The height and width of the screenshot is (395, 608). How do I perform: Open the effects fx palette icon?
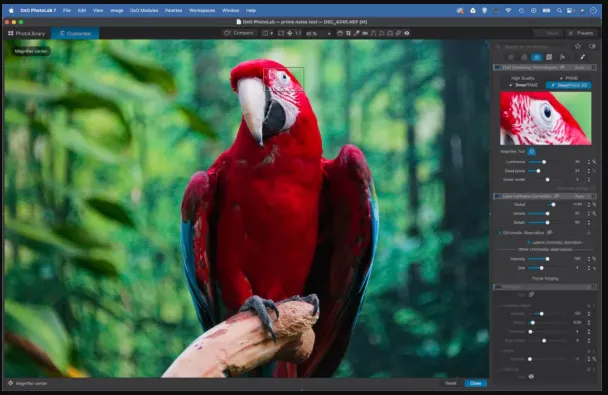(562, 57)
